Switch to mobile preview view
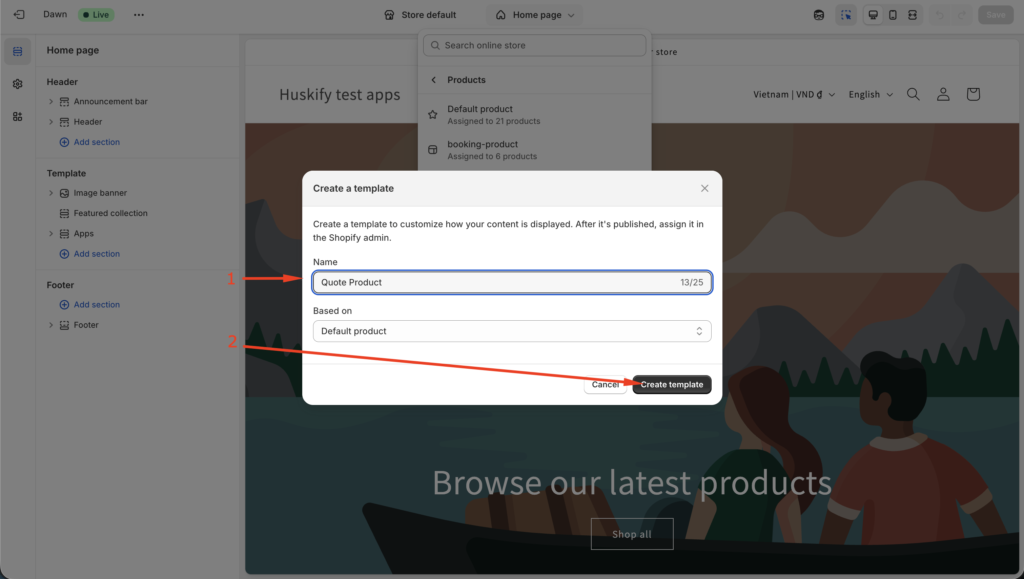 [x=893, y=15]
